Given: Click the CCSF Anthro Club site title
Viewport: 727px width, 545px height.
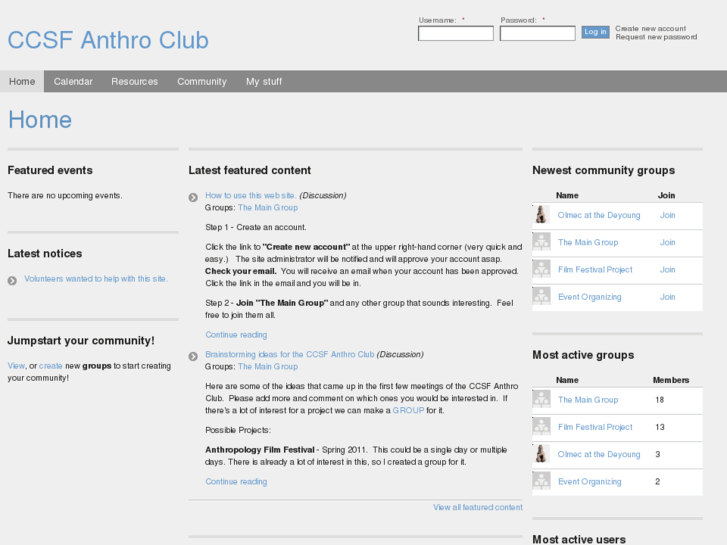Looking at the screenshot, I should [x=108, y=40].
